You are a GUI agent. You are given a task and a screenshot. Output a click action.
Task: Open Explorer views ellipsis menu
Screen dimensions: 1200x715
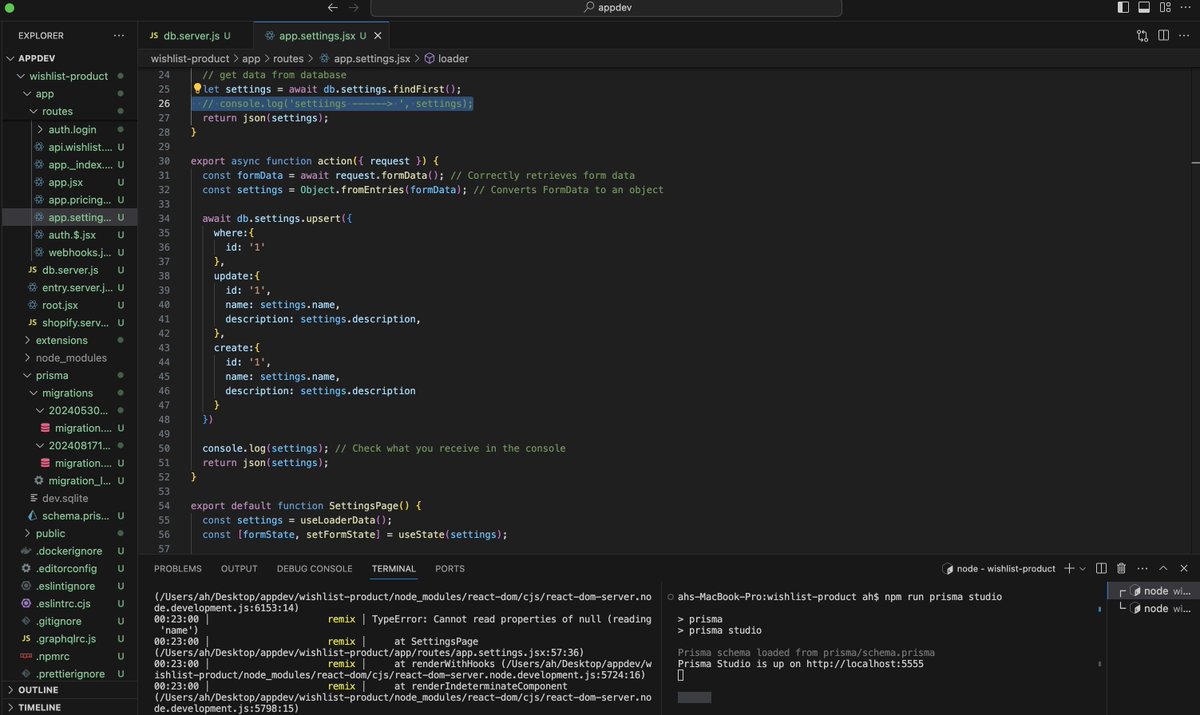click(119, 35)
